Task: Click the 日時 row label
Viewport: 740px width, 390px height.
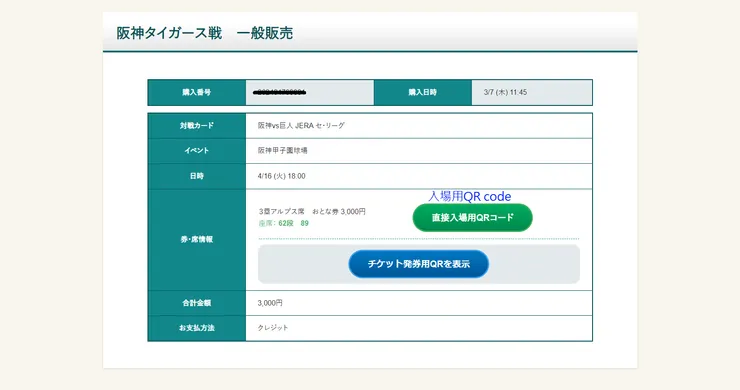Action: pyautogui.click(x=197, y=176)
